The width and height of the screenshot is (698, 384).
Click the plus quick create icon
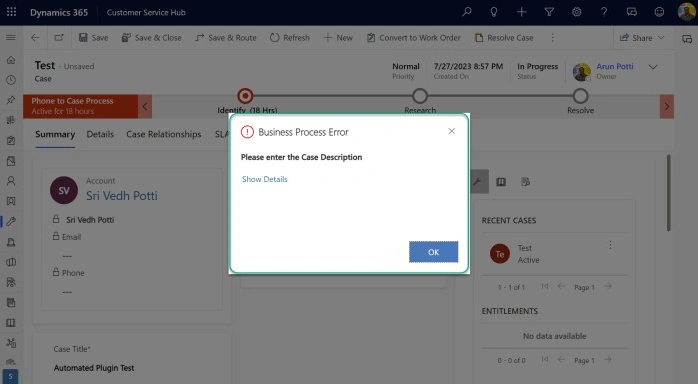521,12
